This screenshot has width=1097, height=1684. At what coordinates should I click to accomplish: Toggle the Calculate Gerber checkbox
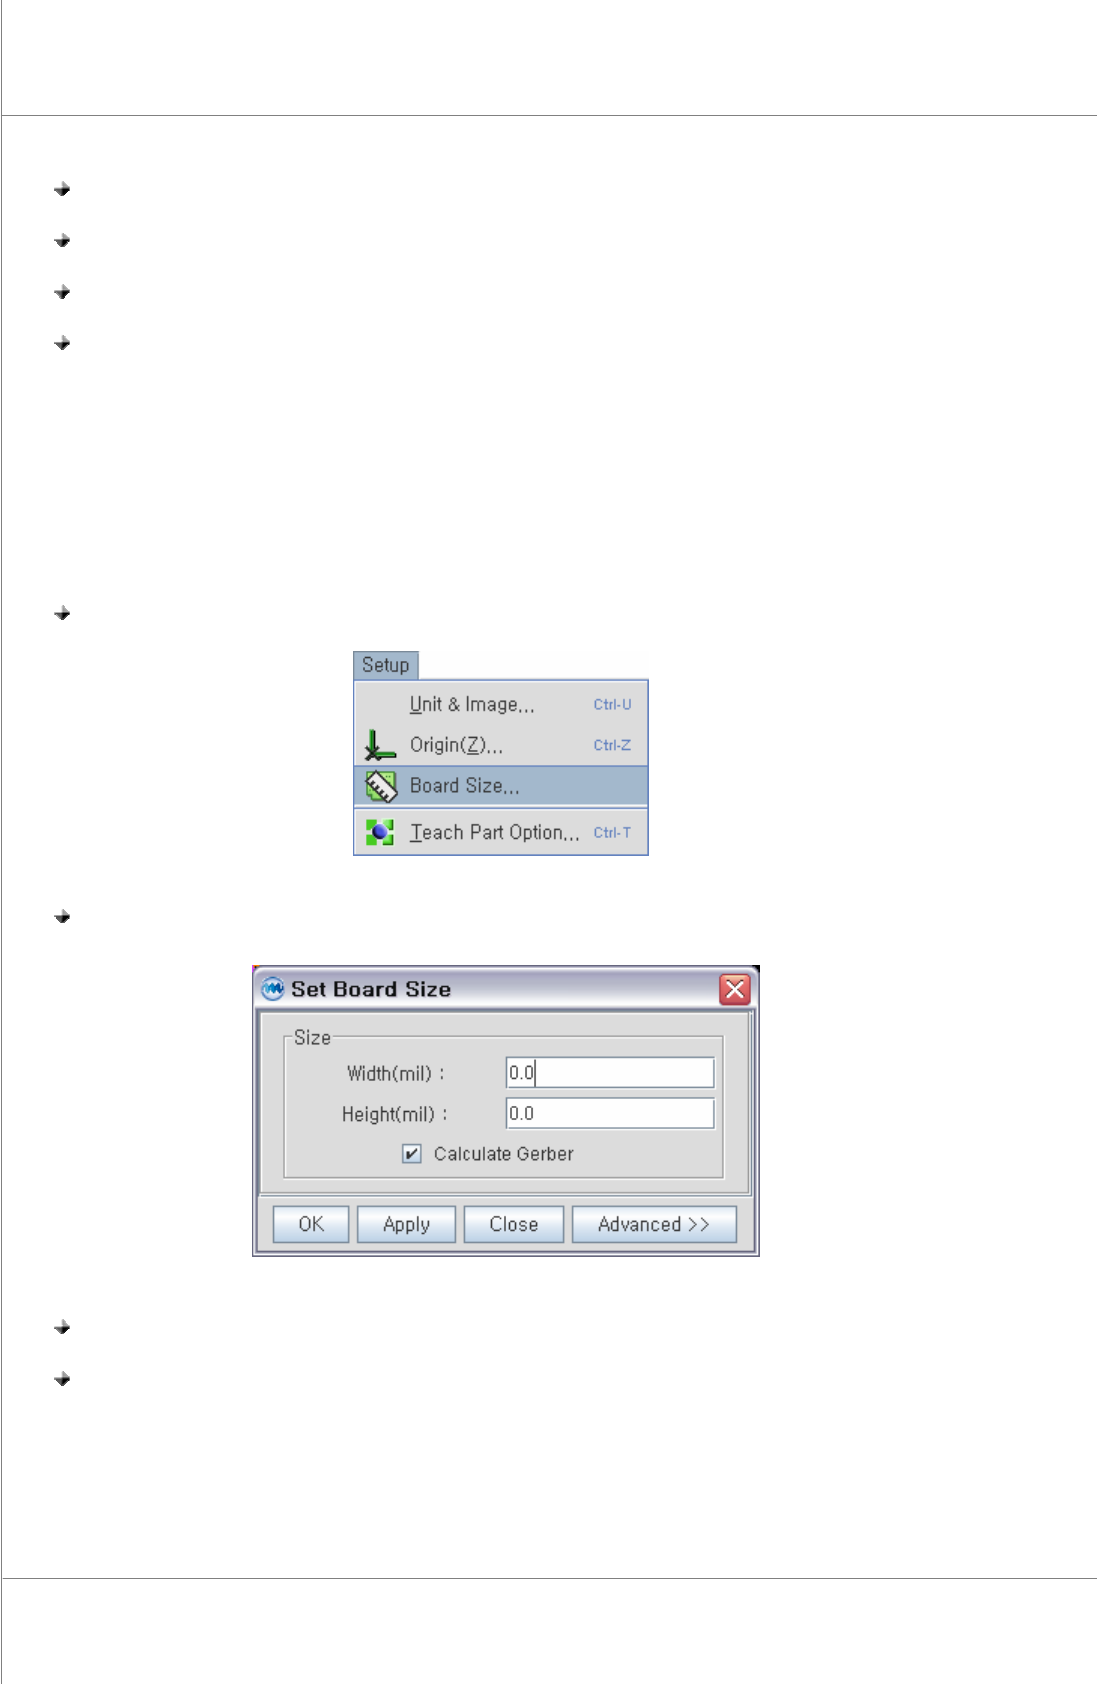point(411,1154)
